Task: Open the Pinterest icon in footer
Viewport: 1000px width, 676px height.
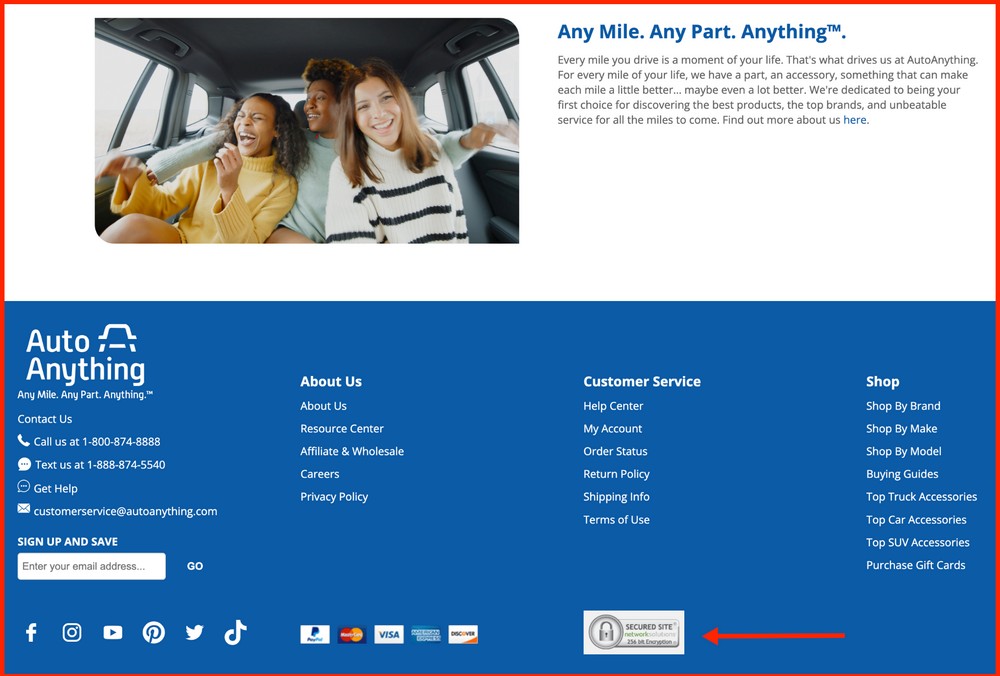Action: pos(153,632)
